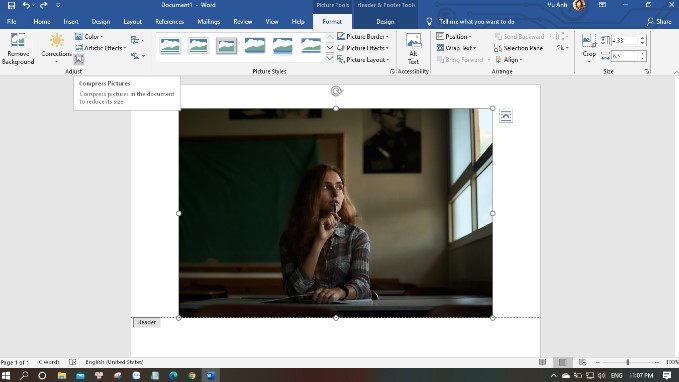Screen dimensions: 679x382
Task: Click the Tell me lightbulb icon
Action: click(429, 21)
